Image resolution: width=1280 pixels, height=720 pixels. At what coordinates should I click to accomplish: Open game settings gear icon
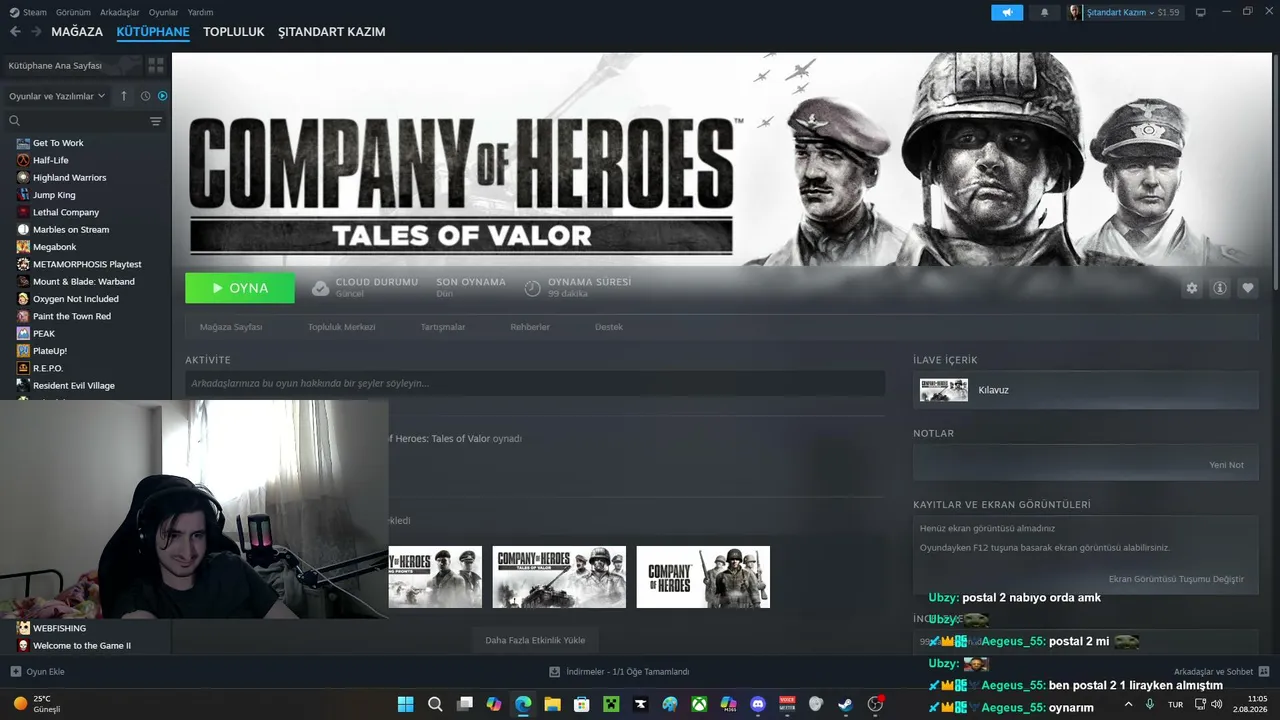tap(1191, 288)
